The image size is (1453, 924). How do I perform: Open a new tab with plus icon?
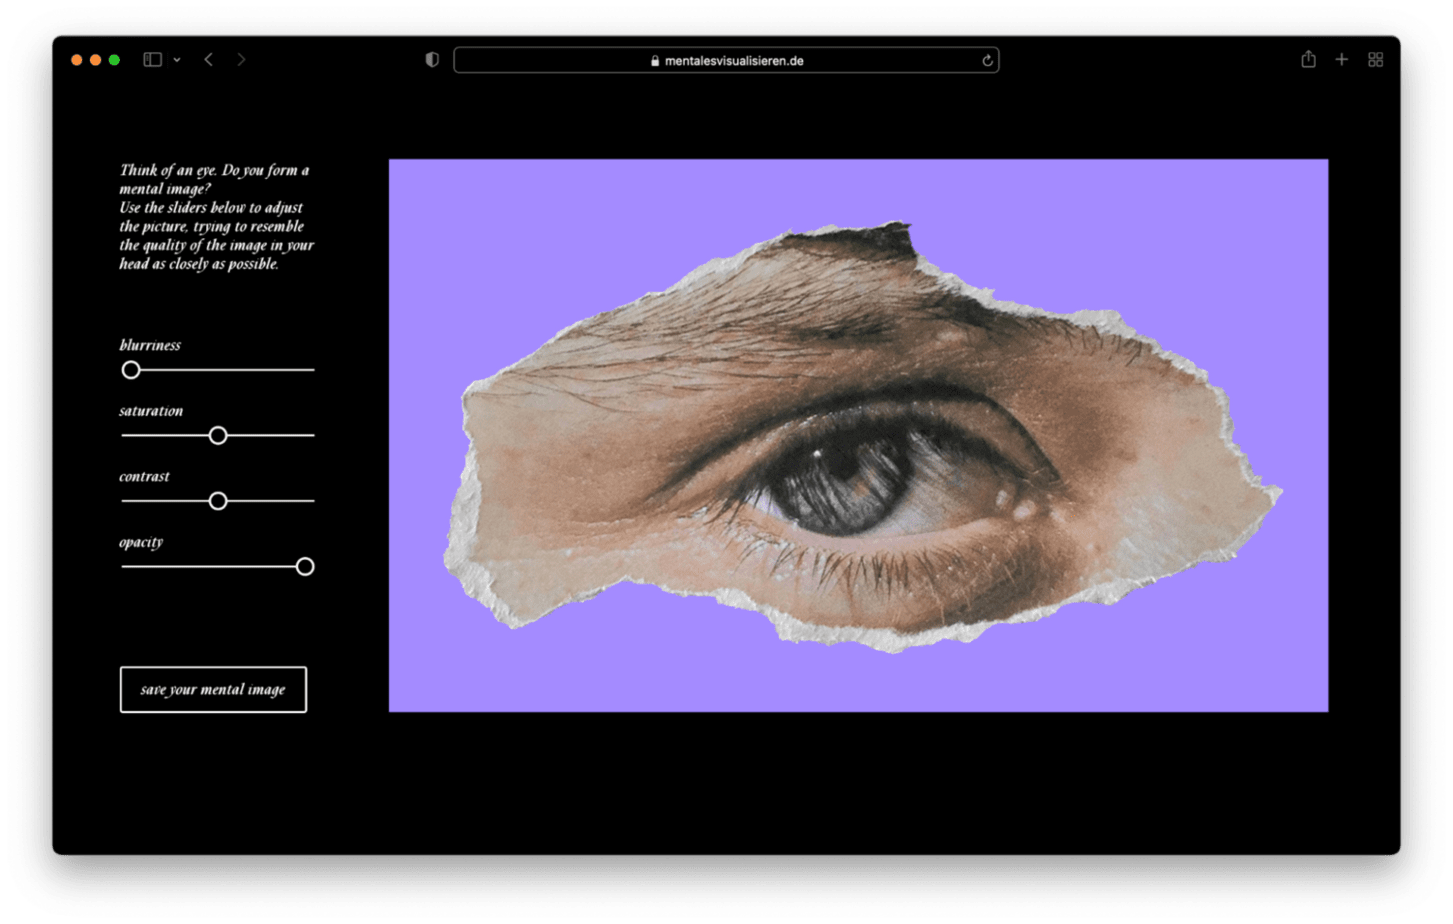[x=1342, y=60]
